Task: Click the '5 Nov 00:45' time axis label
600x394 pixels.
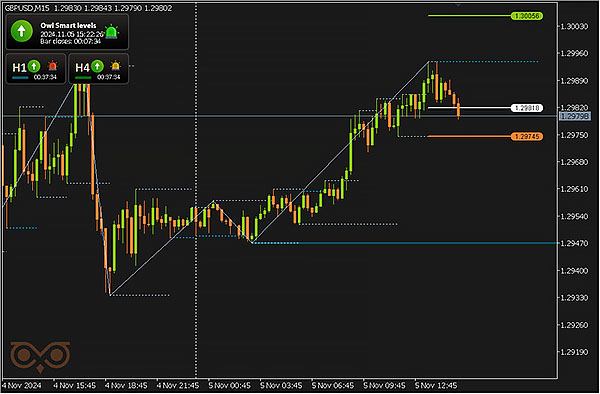Action: (x=229, y=385)
